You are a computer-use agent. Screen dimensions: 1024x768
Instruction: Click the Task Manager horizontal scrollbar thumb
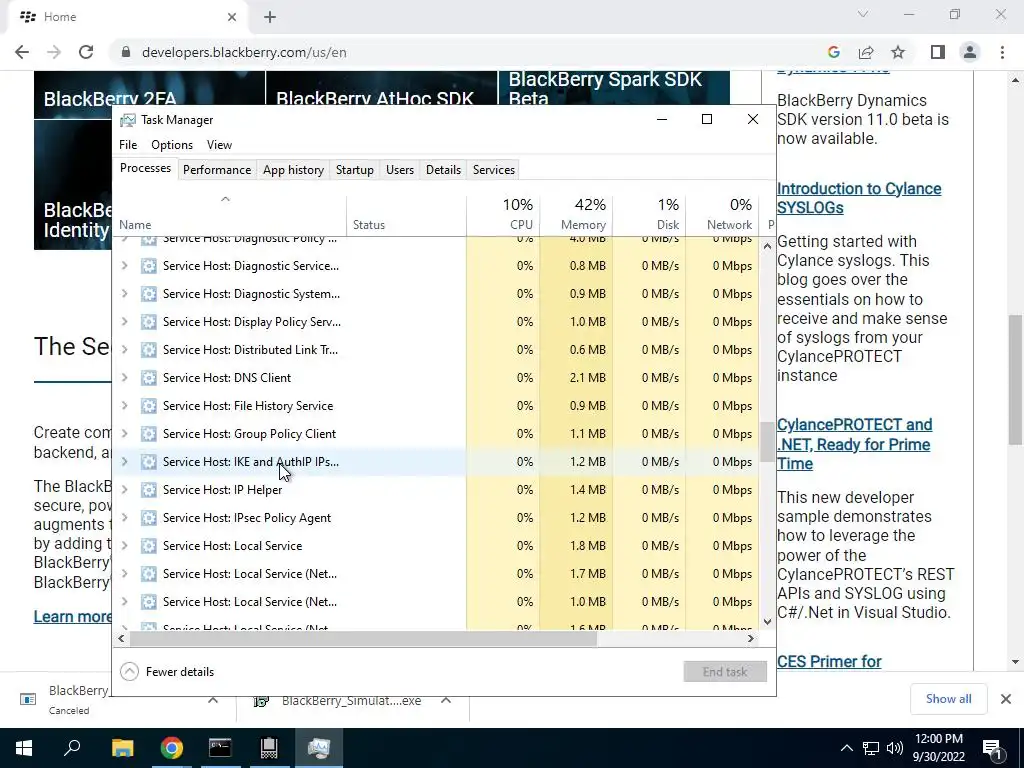point(363,638)
